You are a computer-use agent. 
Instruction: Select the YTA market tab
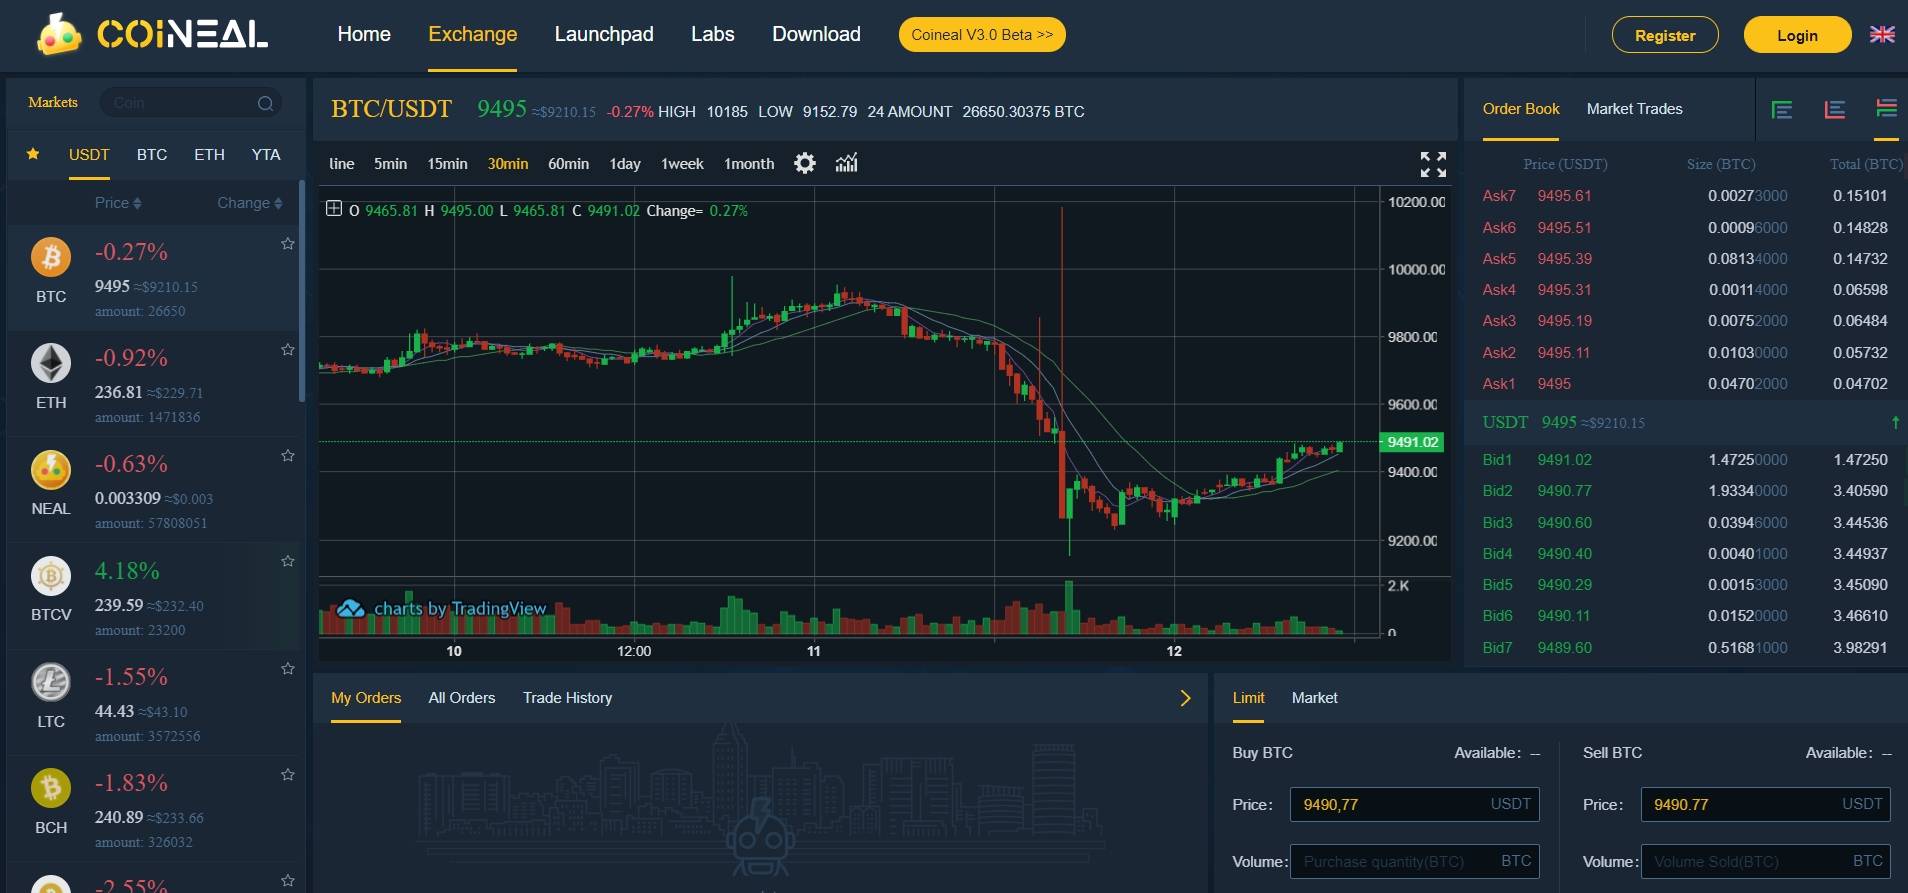pyautogui.click(x=266, y=154)
